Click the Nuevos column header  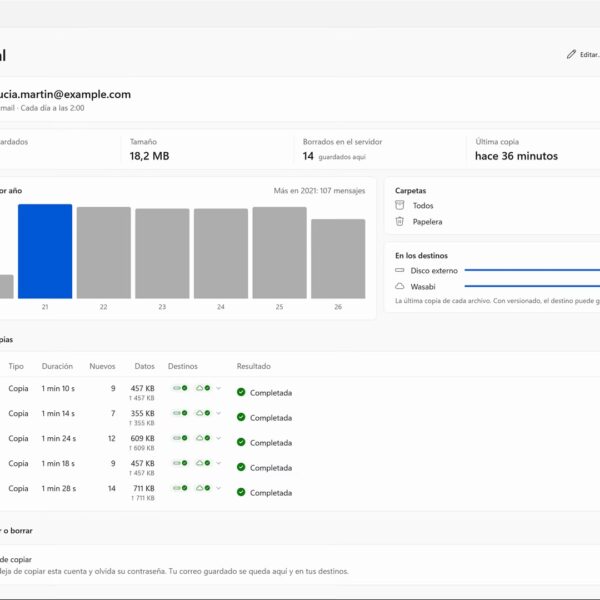click(102, 366)
